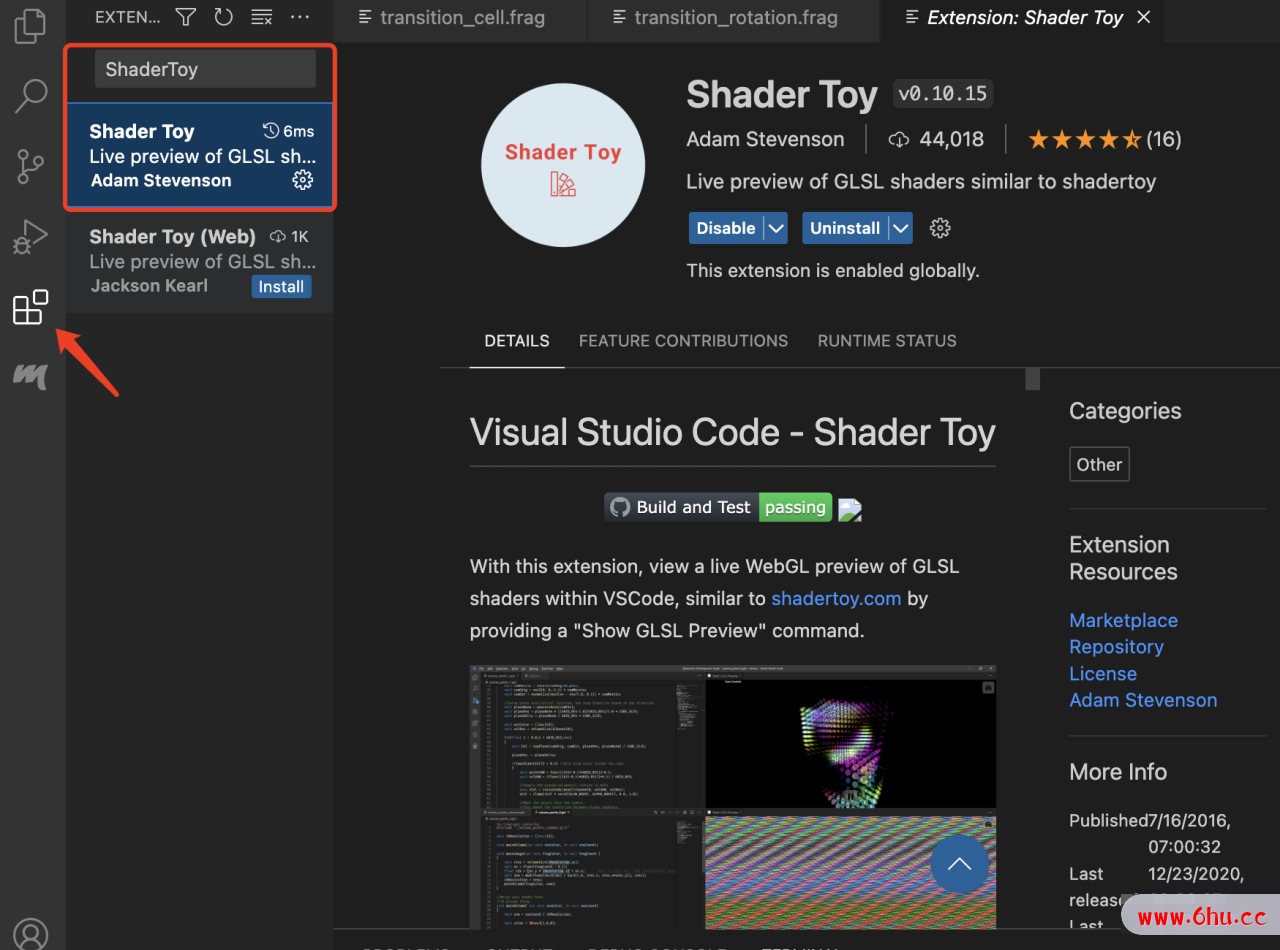The image size is (1280, 950).
Task: Expand the Uninstall dropdown arrow
Action: click(900, 228)
